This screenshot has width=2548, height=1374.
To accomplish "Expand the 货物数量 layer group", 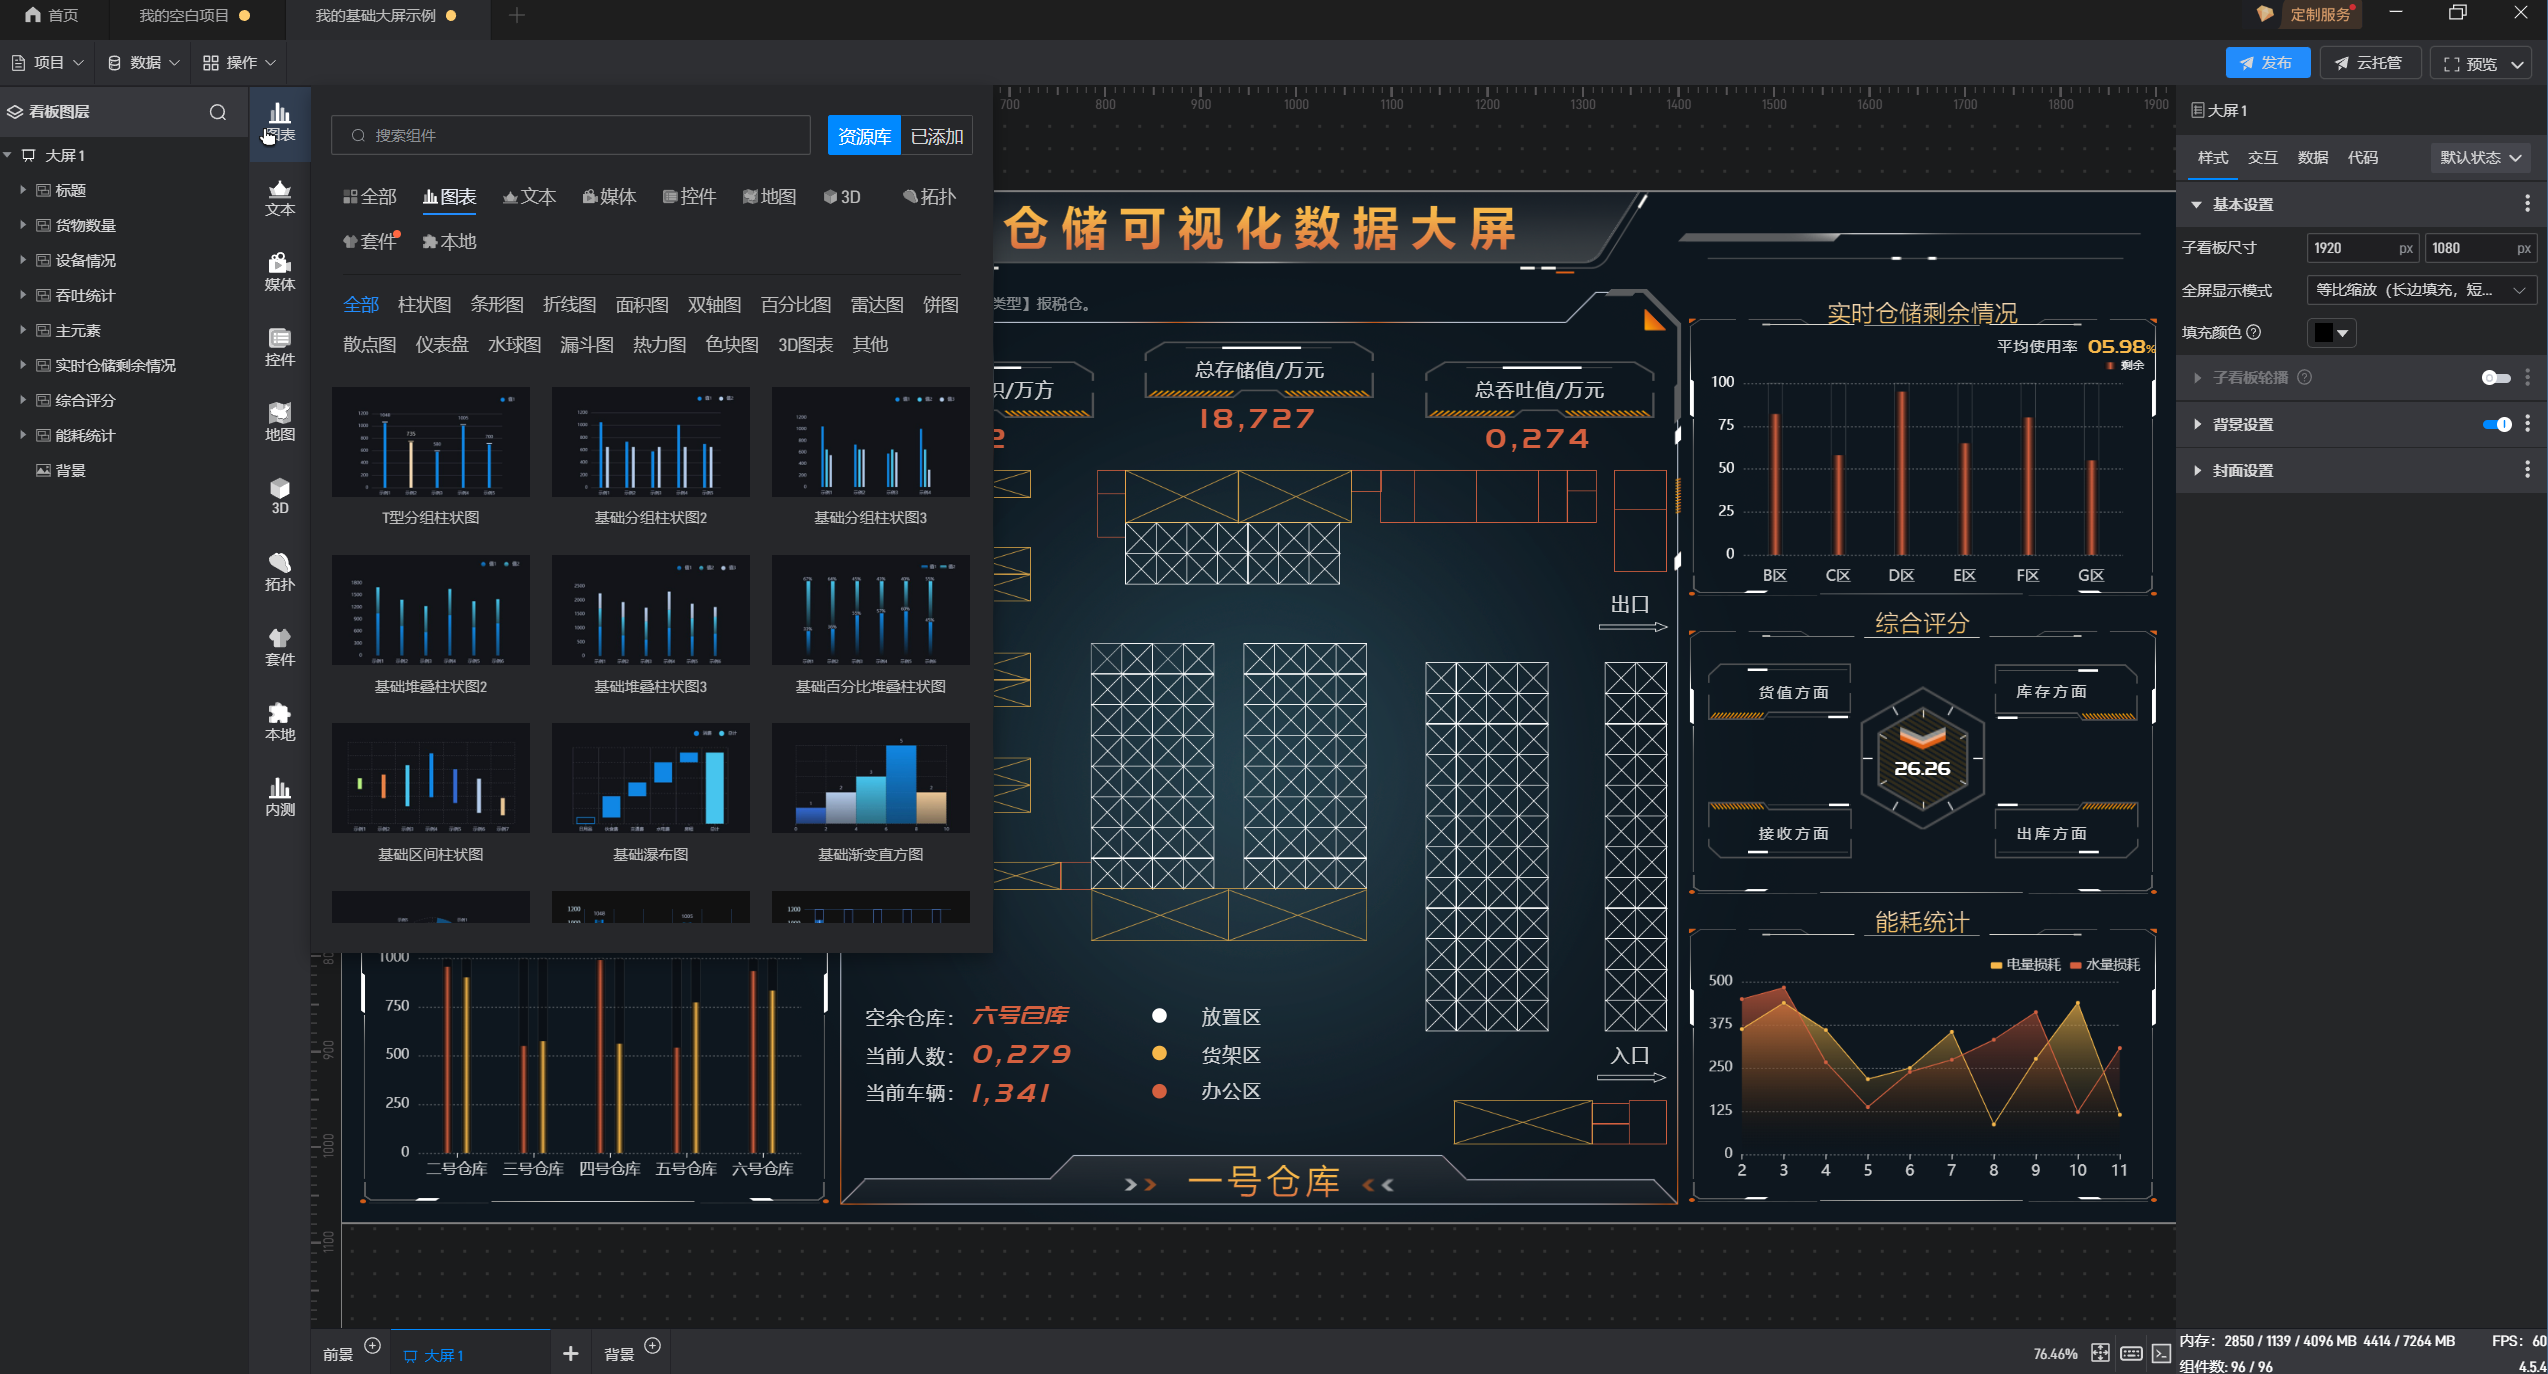I will click(23, 225).
